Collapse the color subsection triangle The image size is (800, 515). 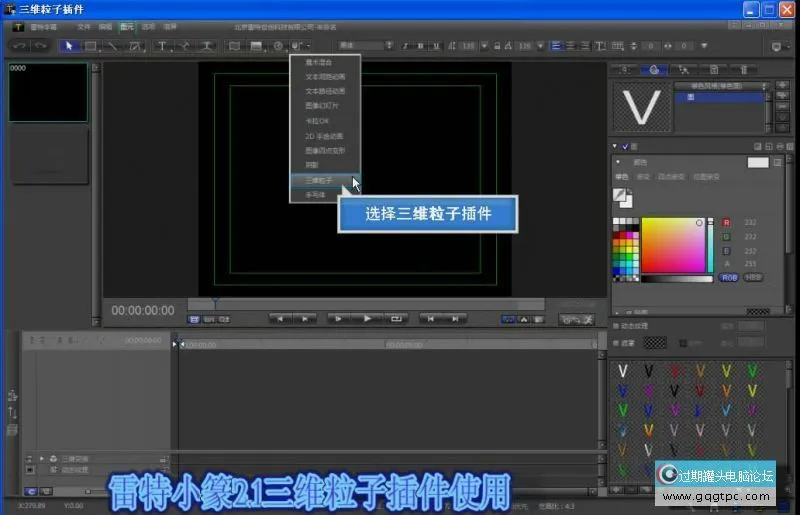[618, 162]
